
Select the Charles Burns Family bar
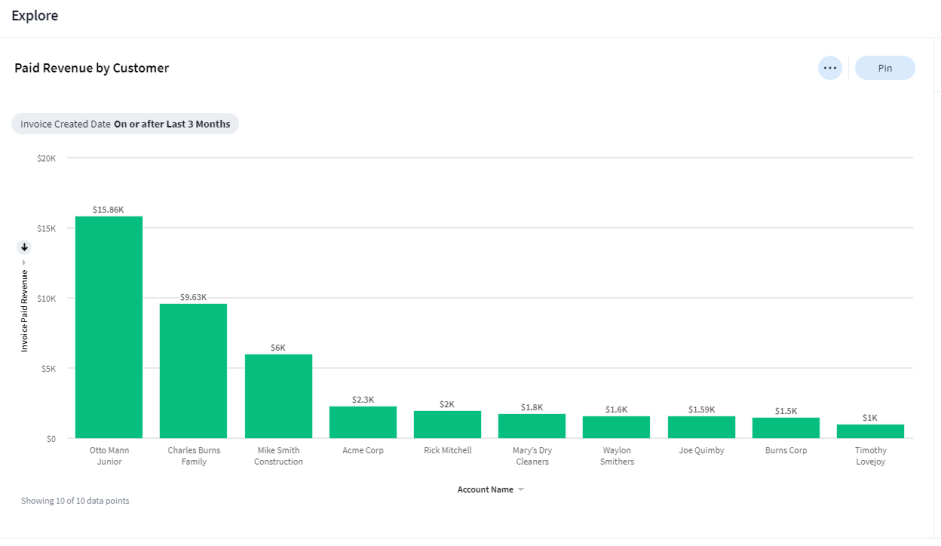click(x=193, y=371)
